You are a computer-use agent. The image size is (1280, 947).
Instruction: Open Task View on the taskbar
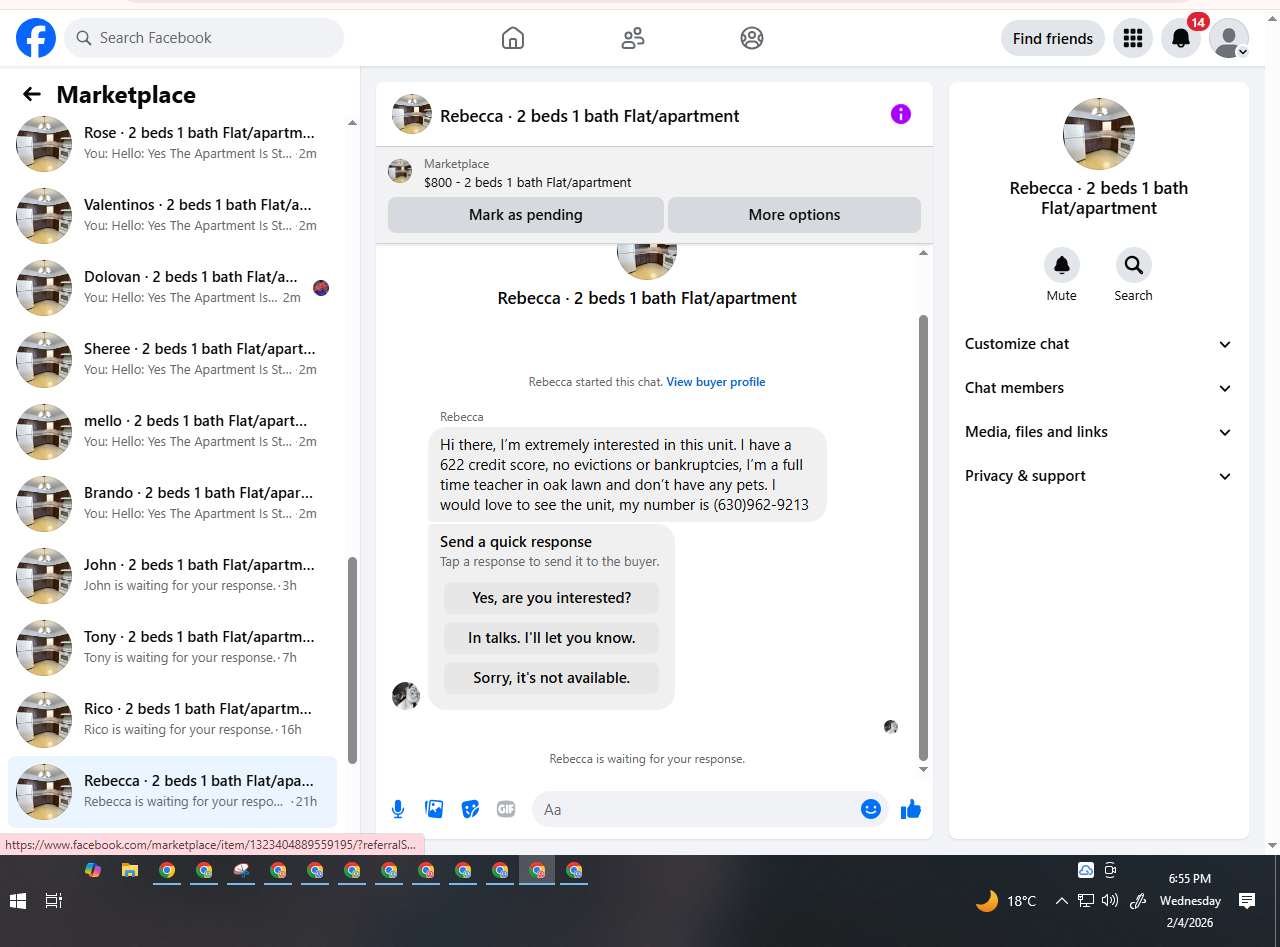point(54,901)
